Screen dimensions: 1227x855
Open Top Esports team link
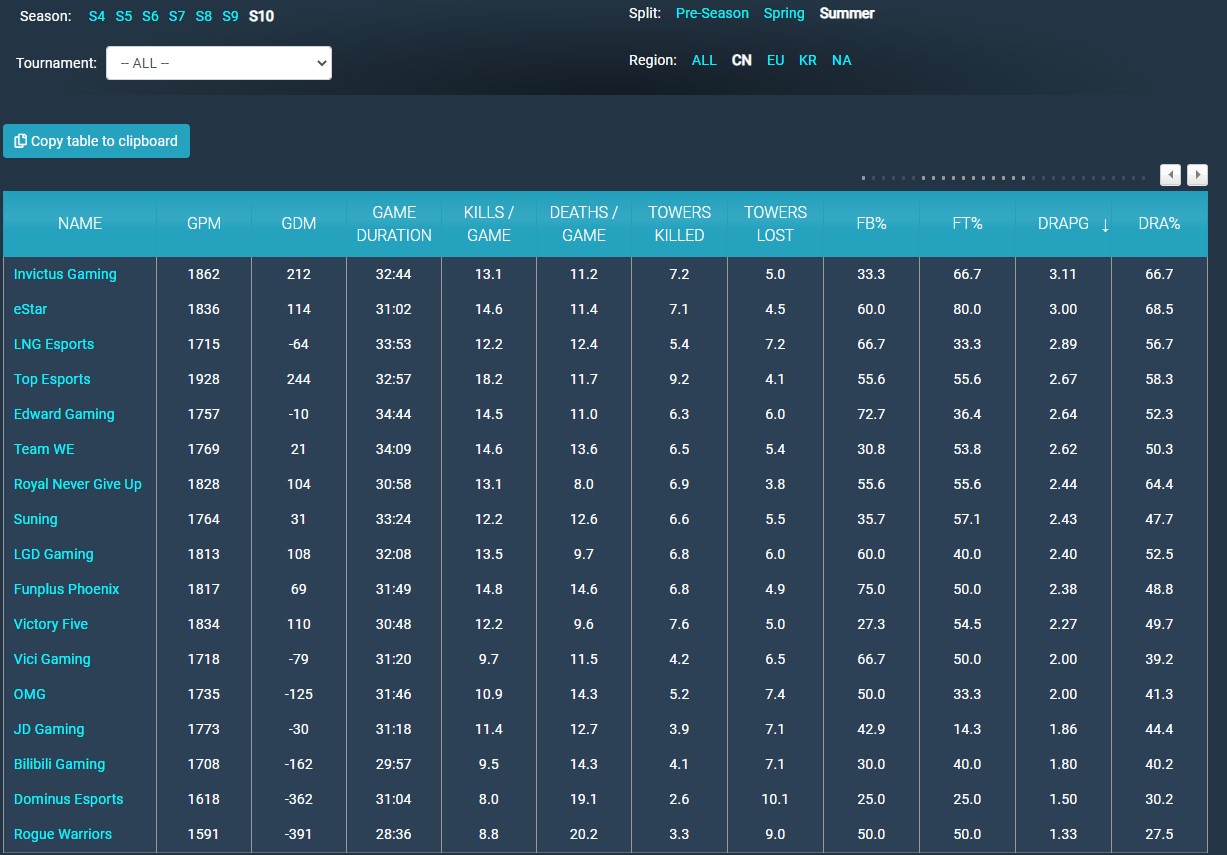52,379
